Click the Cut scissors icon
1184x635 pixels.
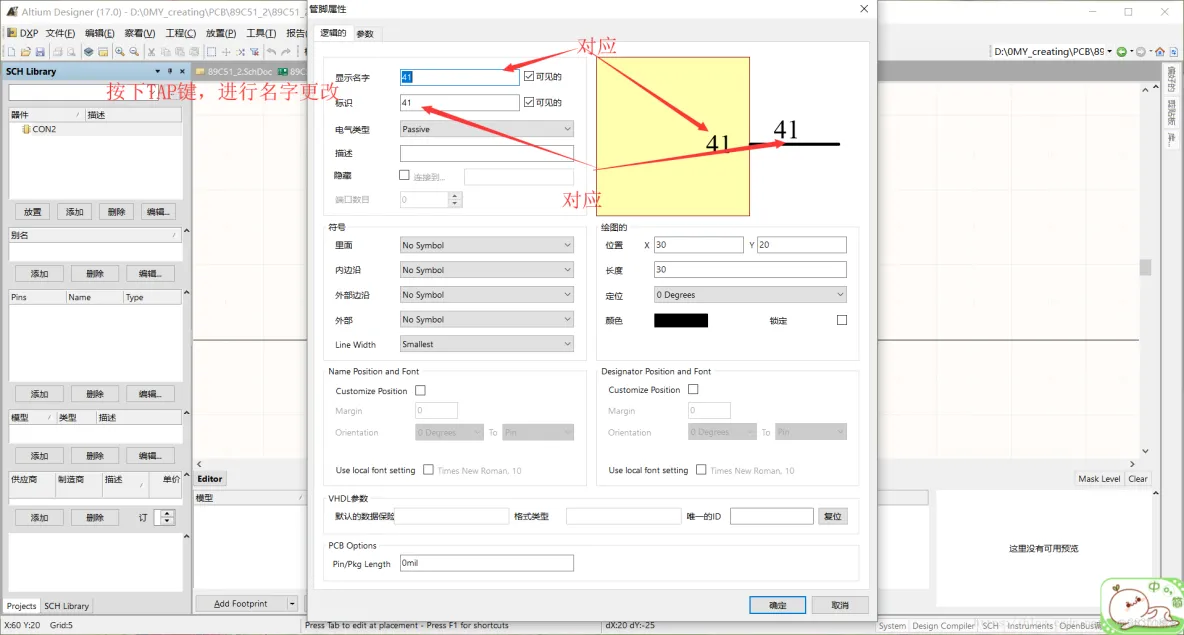tap(151, 52)
